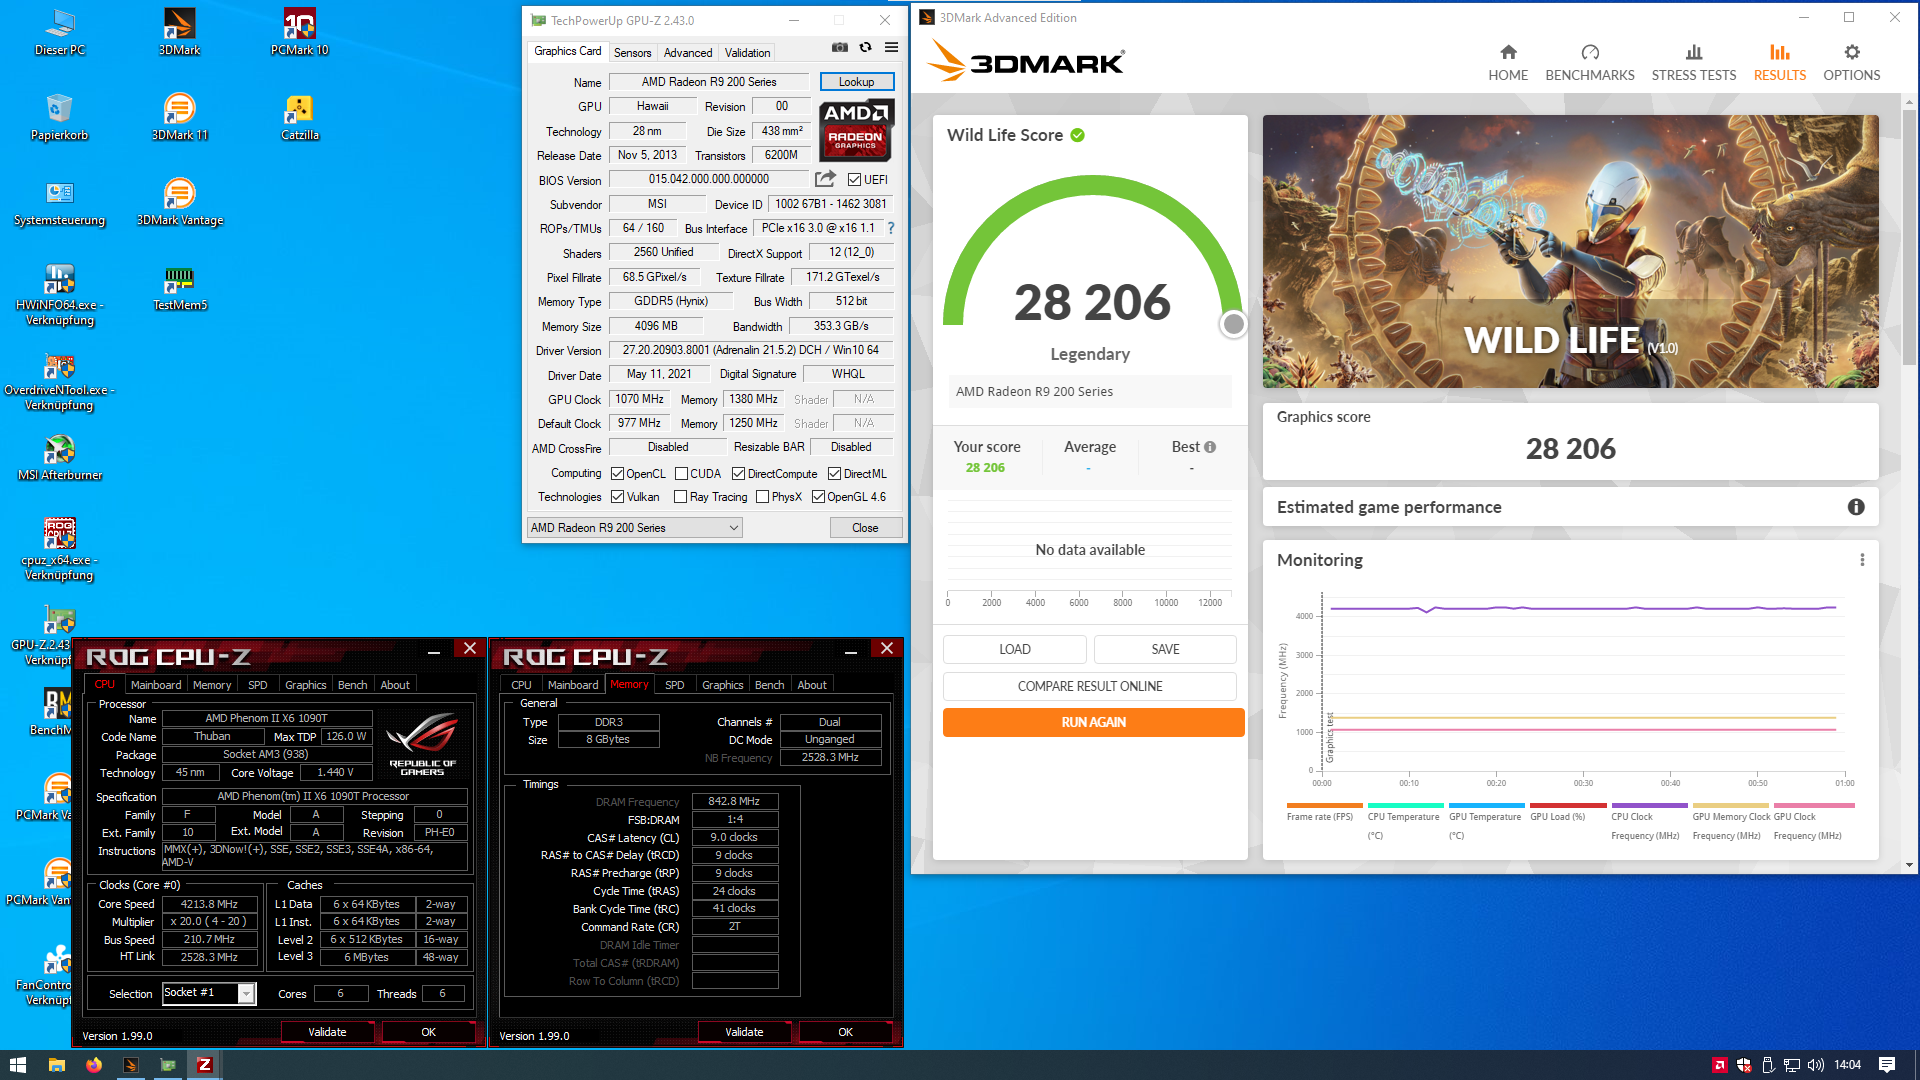1920x1080 pixels.
Task: Open Firefox from the taskbar
Action: 93,1065
